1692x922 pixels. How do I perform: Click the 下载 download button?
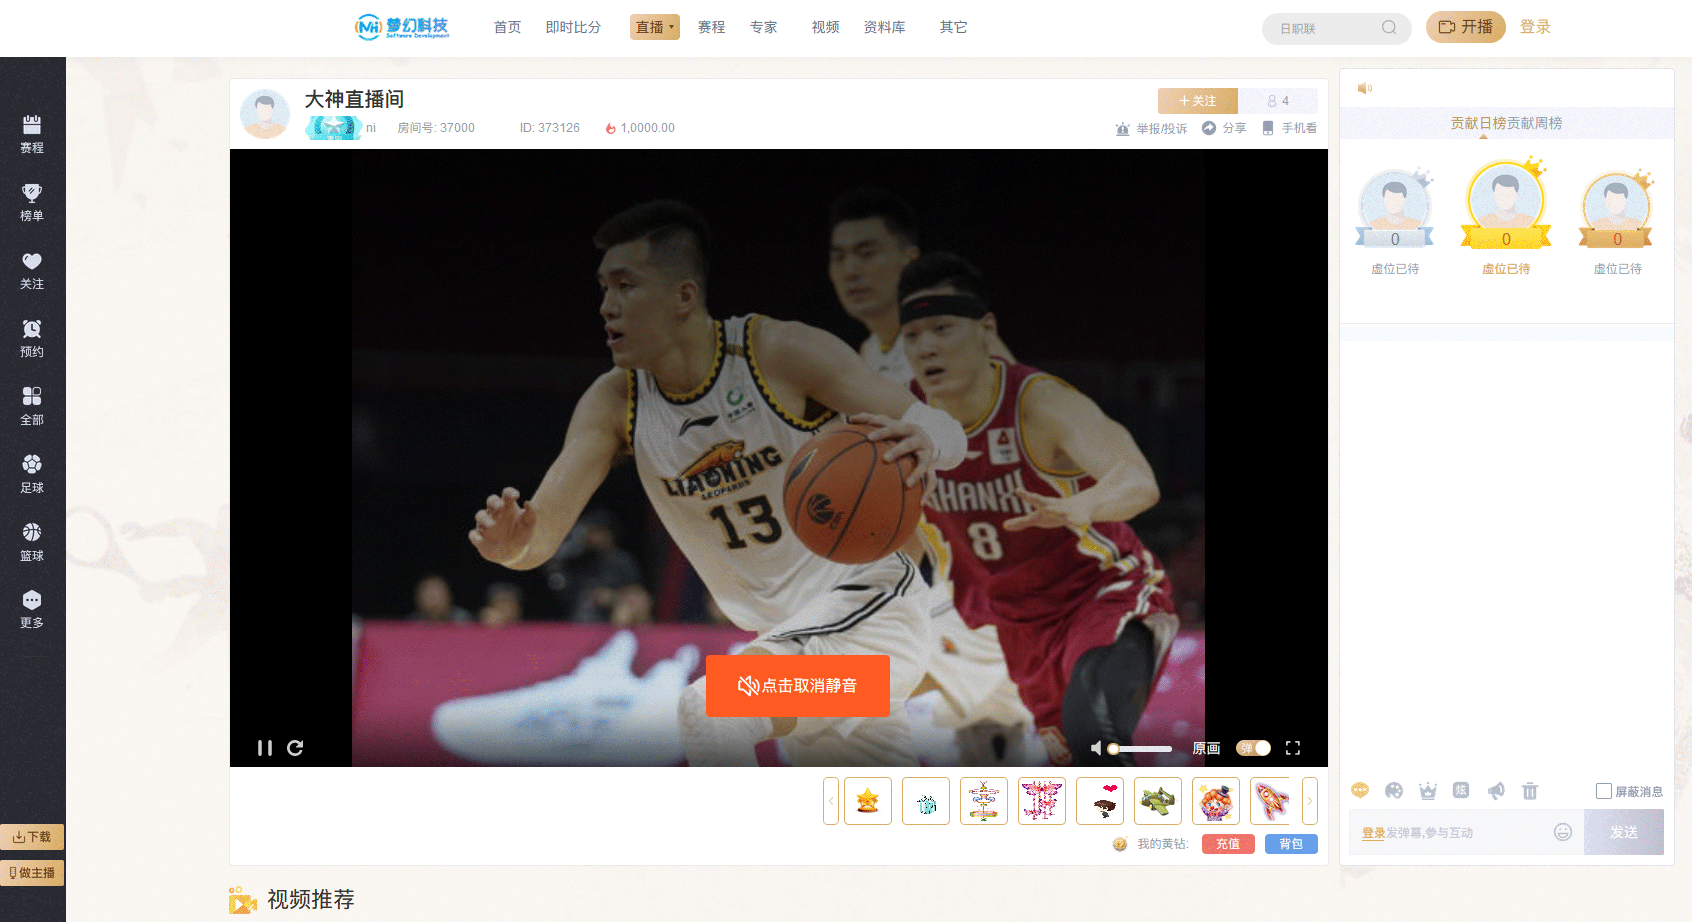click(32, 837)
